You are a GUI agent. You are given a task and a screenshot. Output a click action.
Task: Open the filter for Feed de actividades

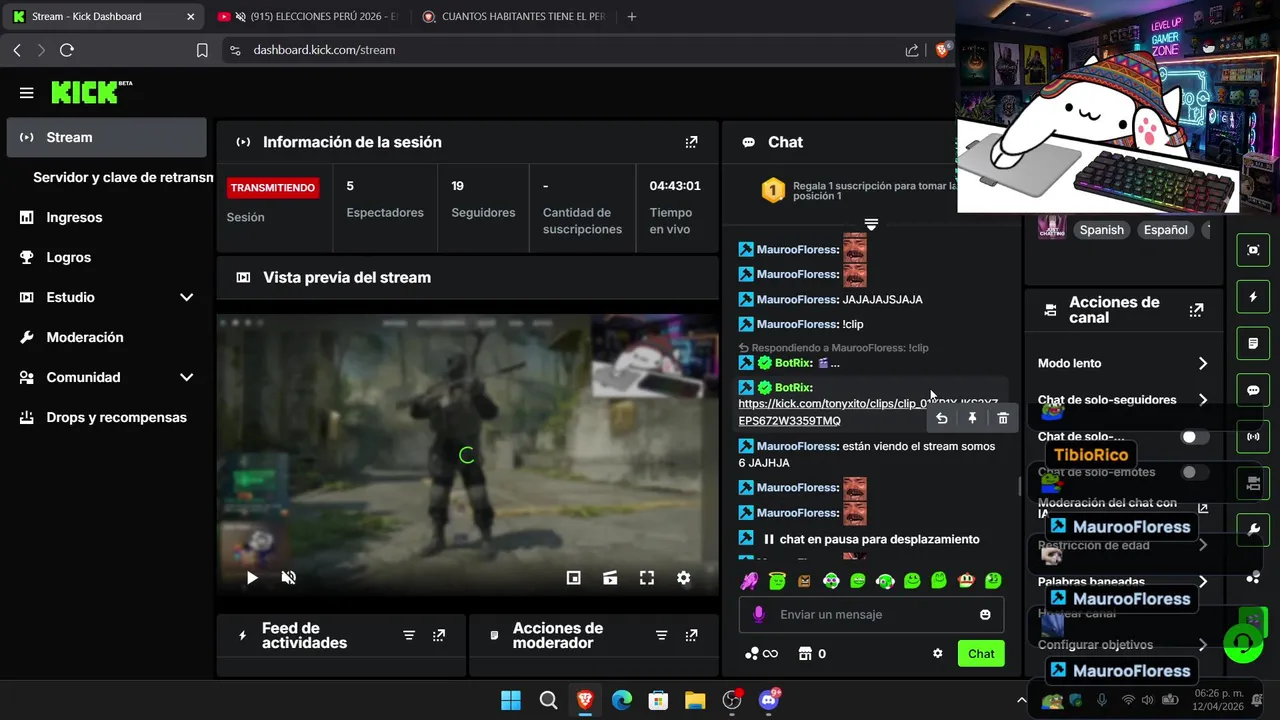tap(409, 635)
